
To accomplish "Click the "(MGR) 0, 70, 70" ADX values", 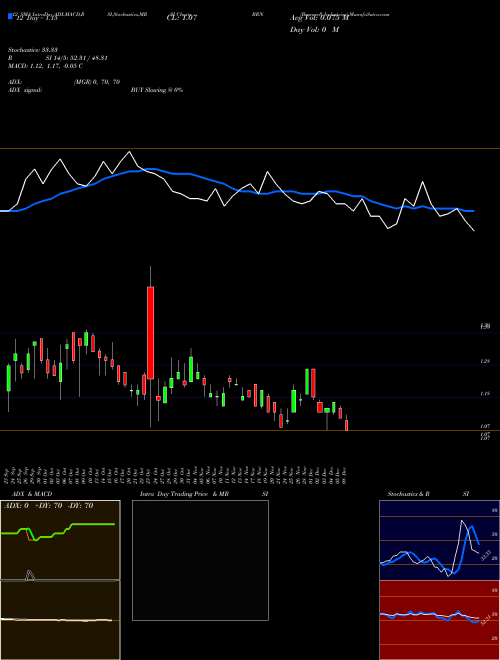I will 97,82.
